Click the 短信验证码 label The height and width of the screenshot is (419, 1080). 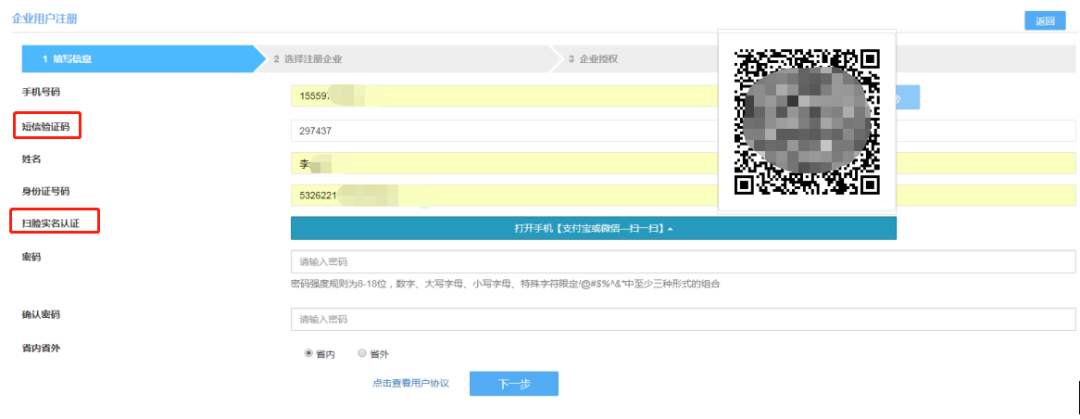point(46,126)
